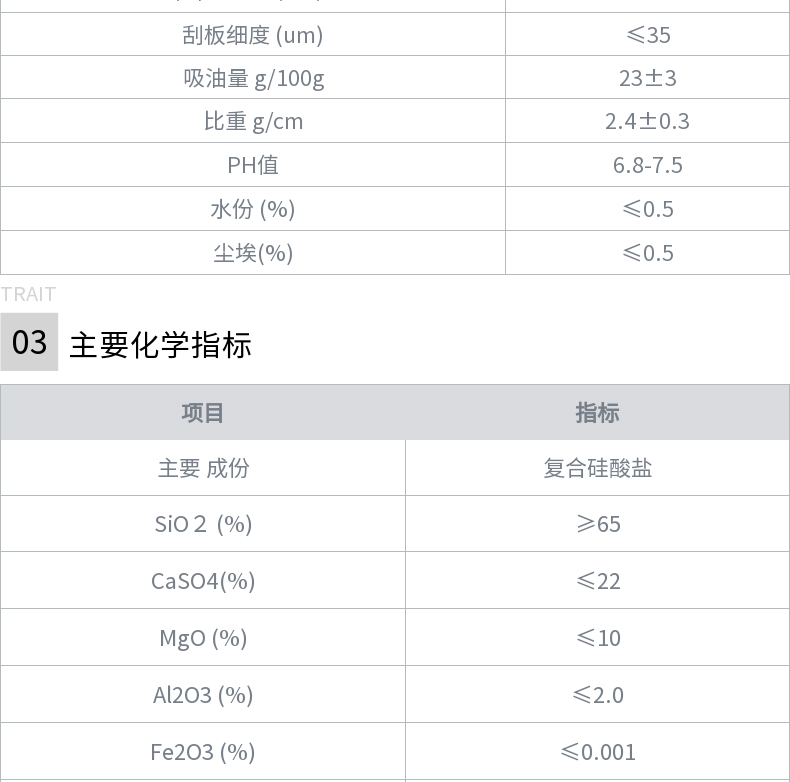Screen dimensions: 790x782
Task: Select the 吸油量 g/100g row label
Action: 253,79
